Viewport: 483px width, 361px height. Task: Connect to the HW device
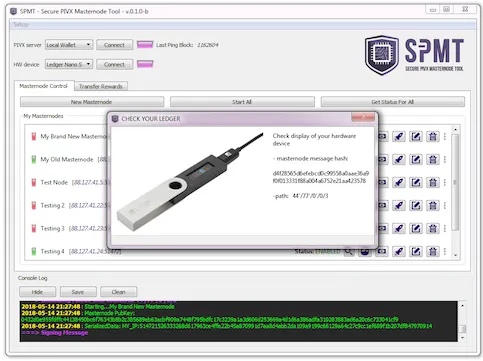114,64
